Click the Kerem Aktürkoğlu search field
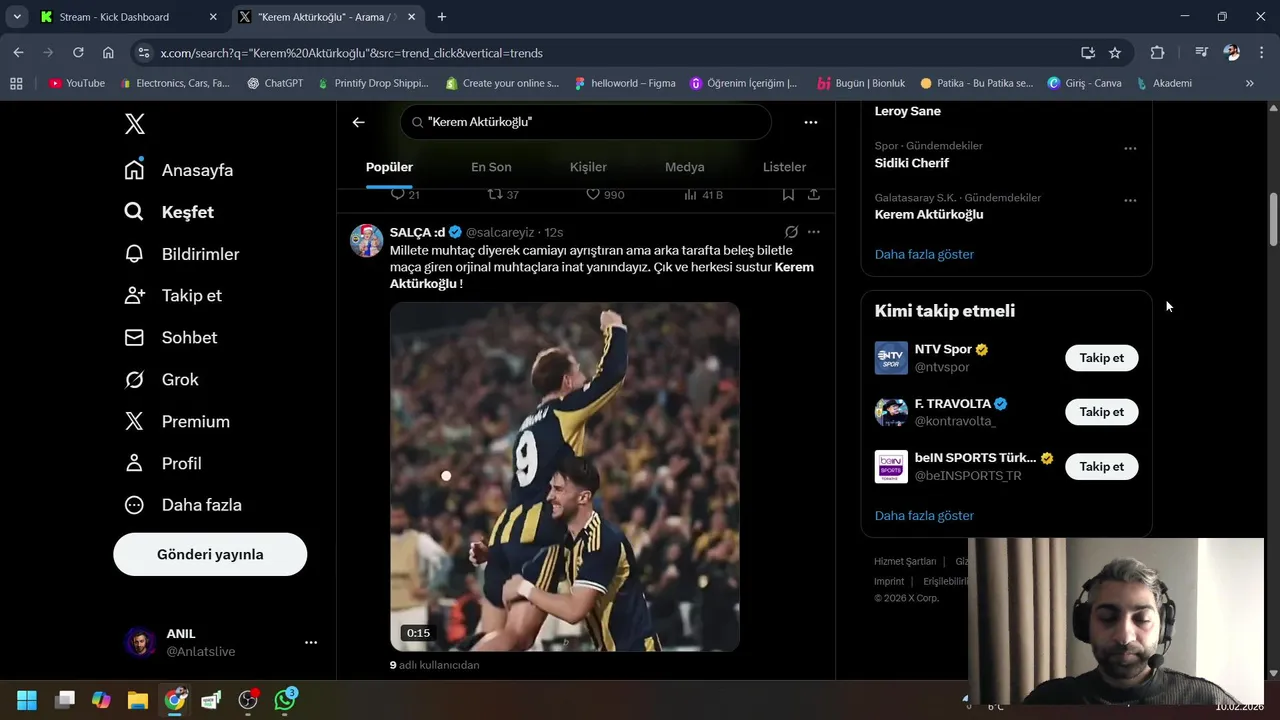Screen dimensions: 1280x720 [x=586, y=122]
